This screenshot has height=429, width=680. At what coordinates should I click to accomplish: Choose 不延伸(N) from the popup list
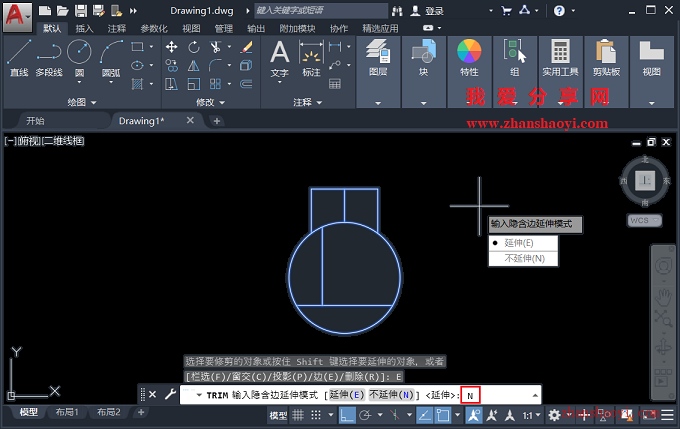[523, 259]
